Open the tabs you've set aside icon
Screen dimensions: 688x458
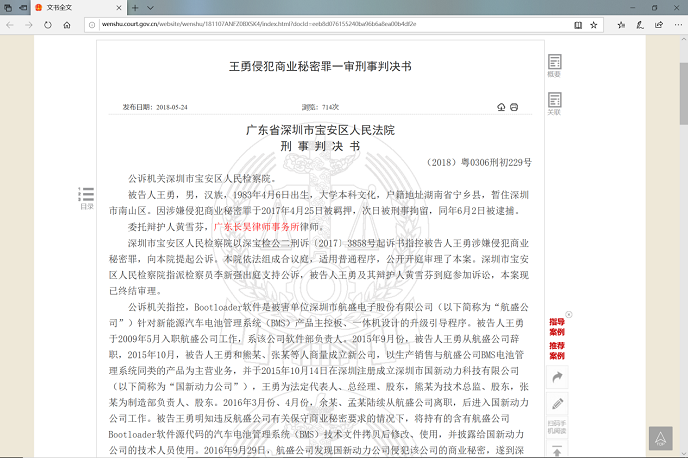pos(8,7)
